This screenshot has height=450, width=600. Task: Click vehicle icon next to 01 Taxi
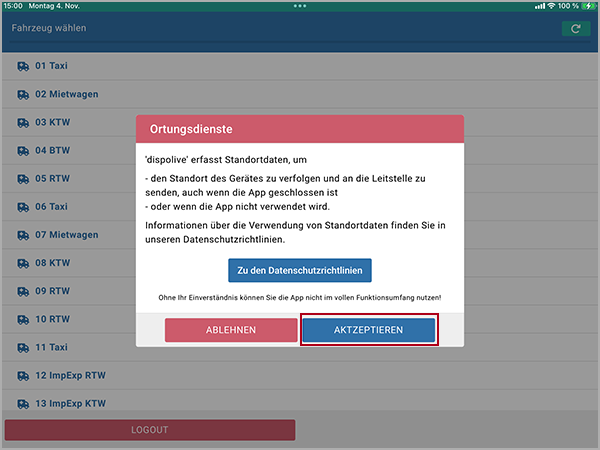click(23, 66)
